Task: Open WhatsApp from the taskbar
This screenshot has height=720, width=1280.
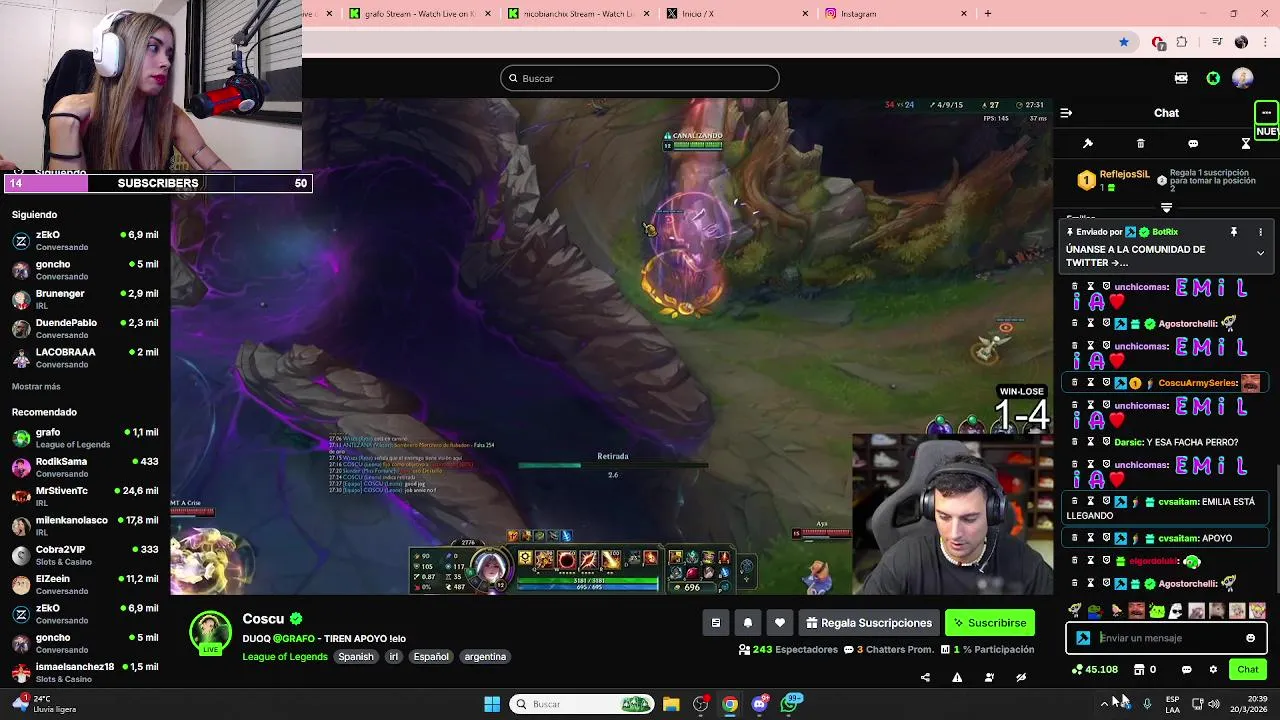Action: (x=790, y=704)
